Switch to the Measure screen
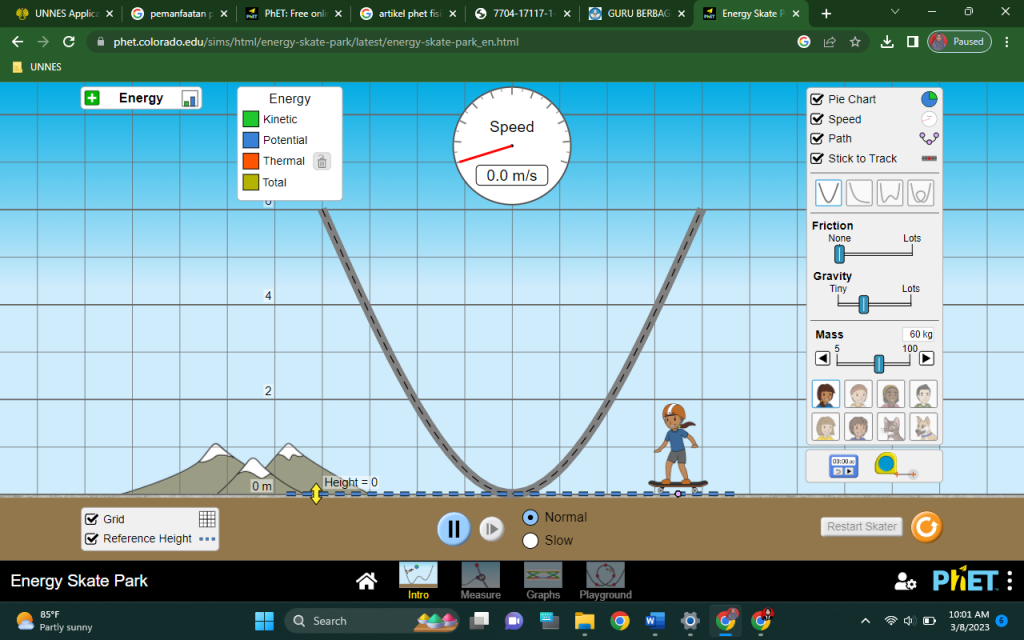The image size is (1024, 640). 480,580
